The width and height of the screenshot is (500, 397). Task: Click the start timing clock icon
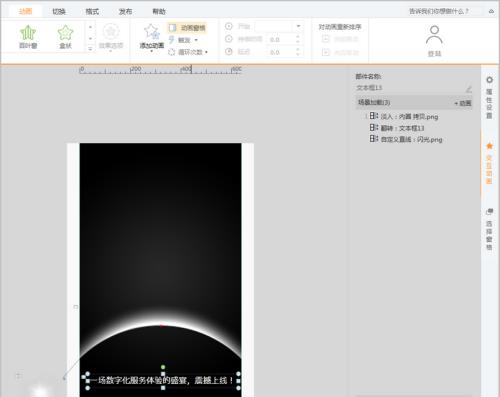tap(229, 26)
